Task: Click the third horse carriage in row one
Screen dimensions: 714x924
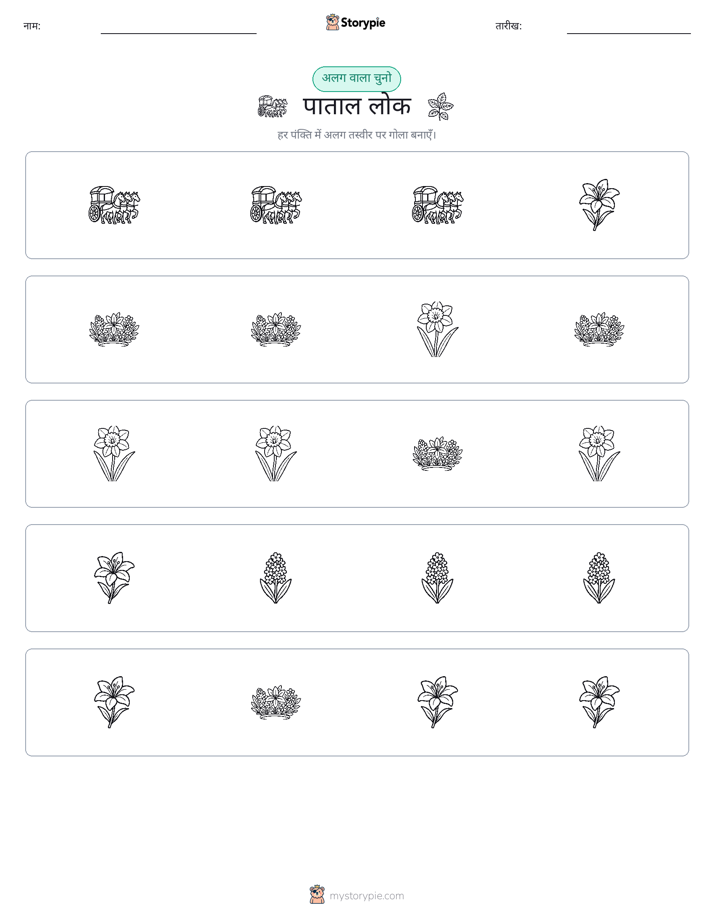Action: [437, 205]
